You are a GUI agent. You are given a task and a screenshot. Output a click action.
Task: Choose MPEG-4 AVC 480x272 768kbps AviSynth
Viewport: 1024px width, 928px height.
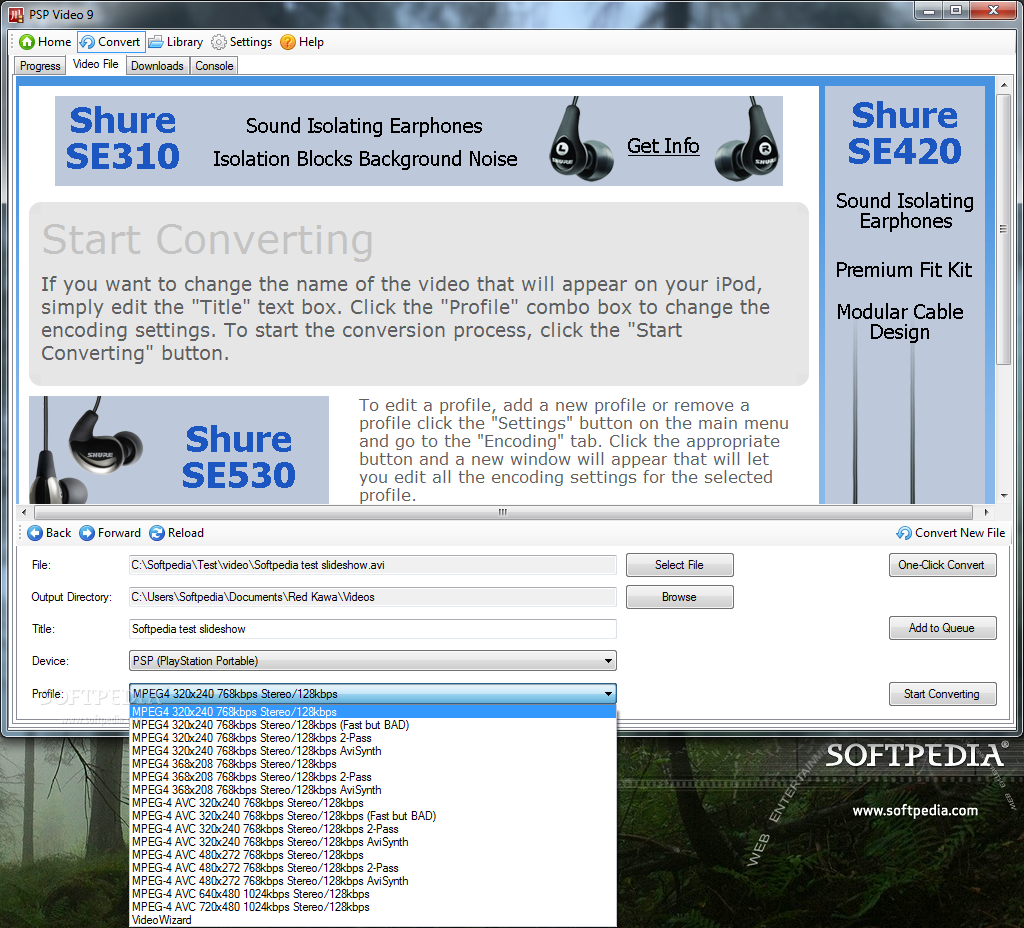point(373,881)
